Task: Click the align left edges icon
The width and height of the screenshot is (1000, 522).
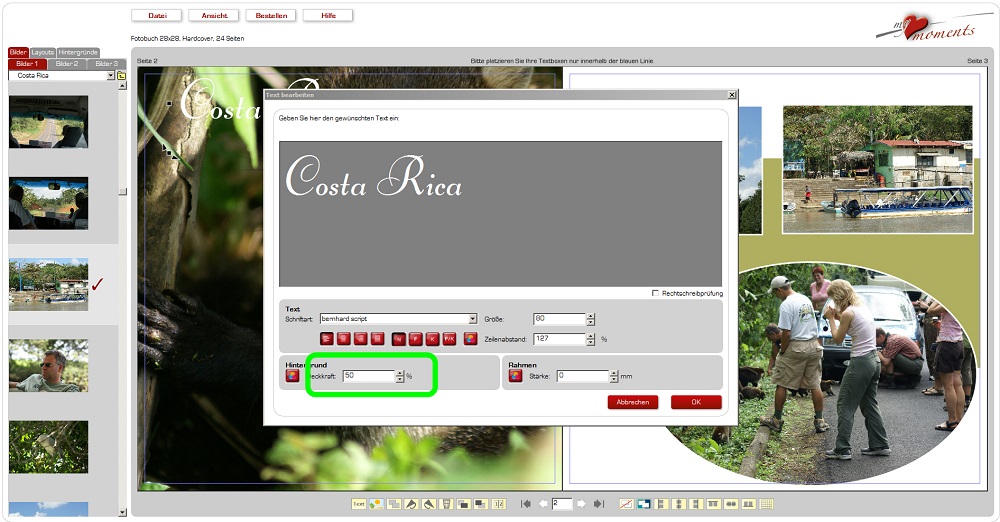Action: 661,504
